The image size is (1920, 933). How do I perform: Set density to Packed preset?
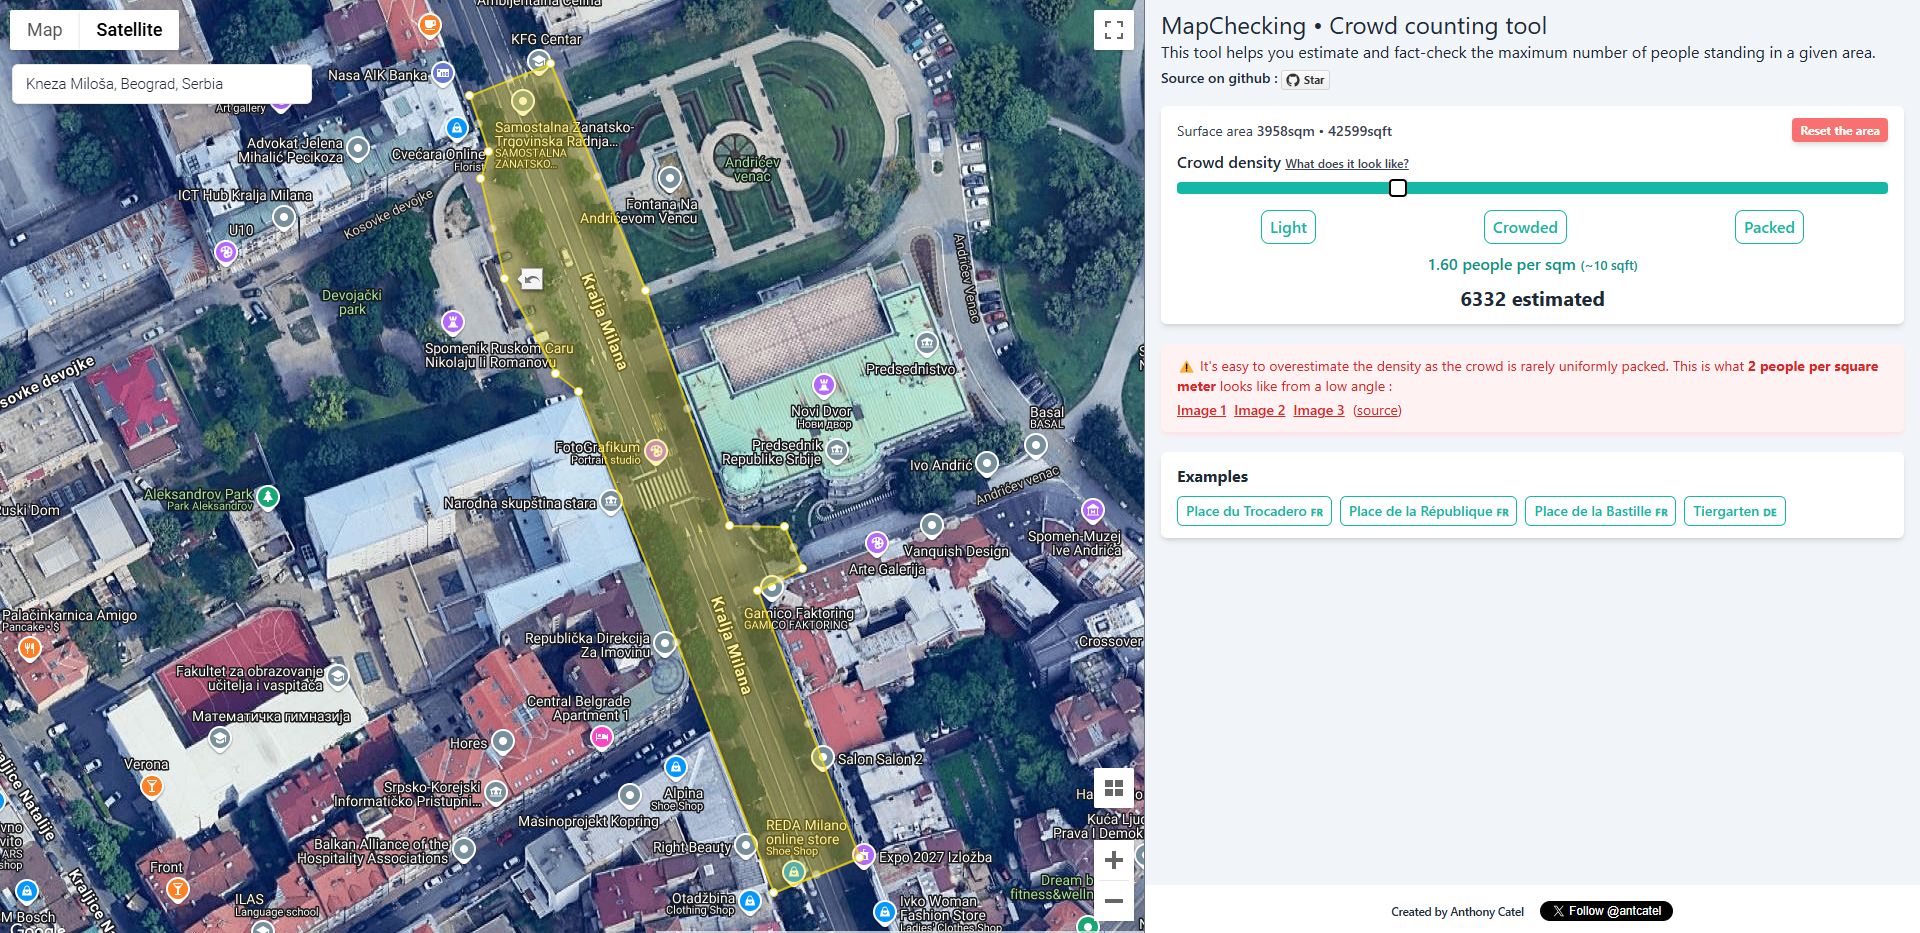1768,228
